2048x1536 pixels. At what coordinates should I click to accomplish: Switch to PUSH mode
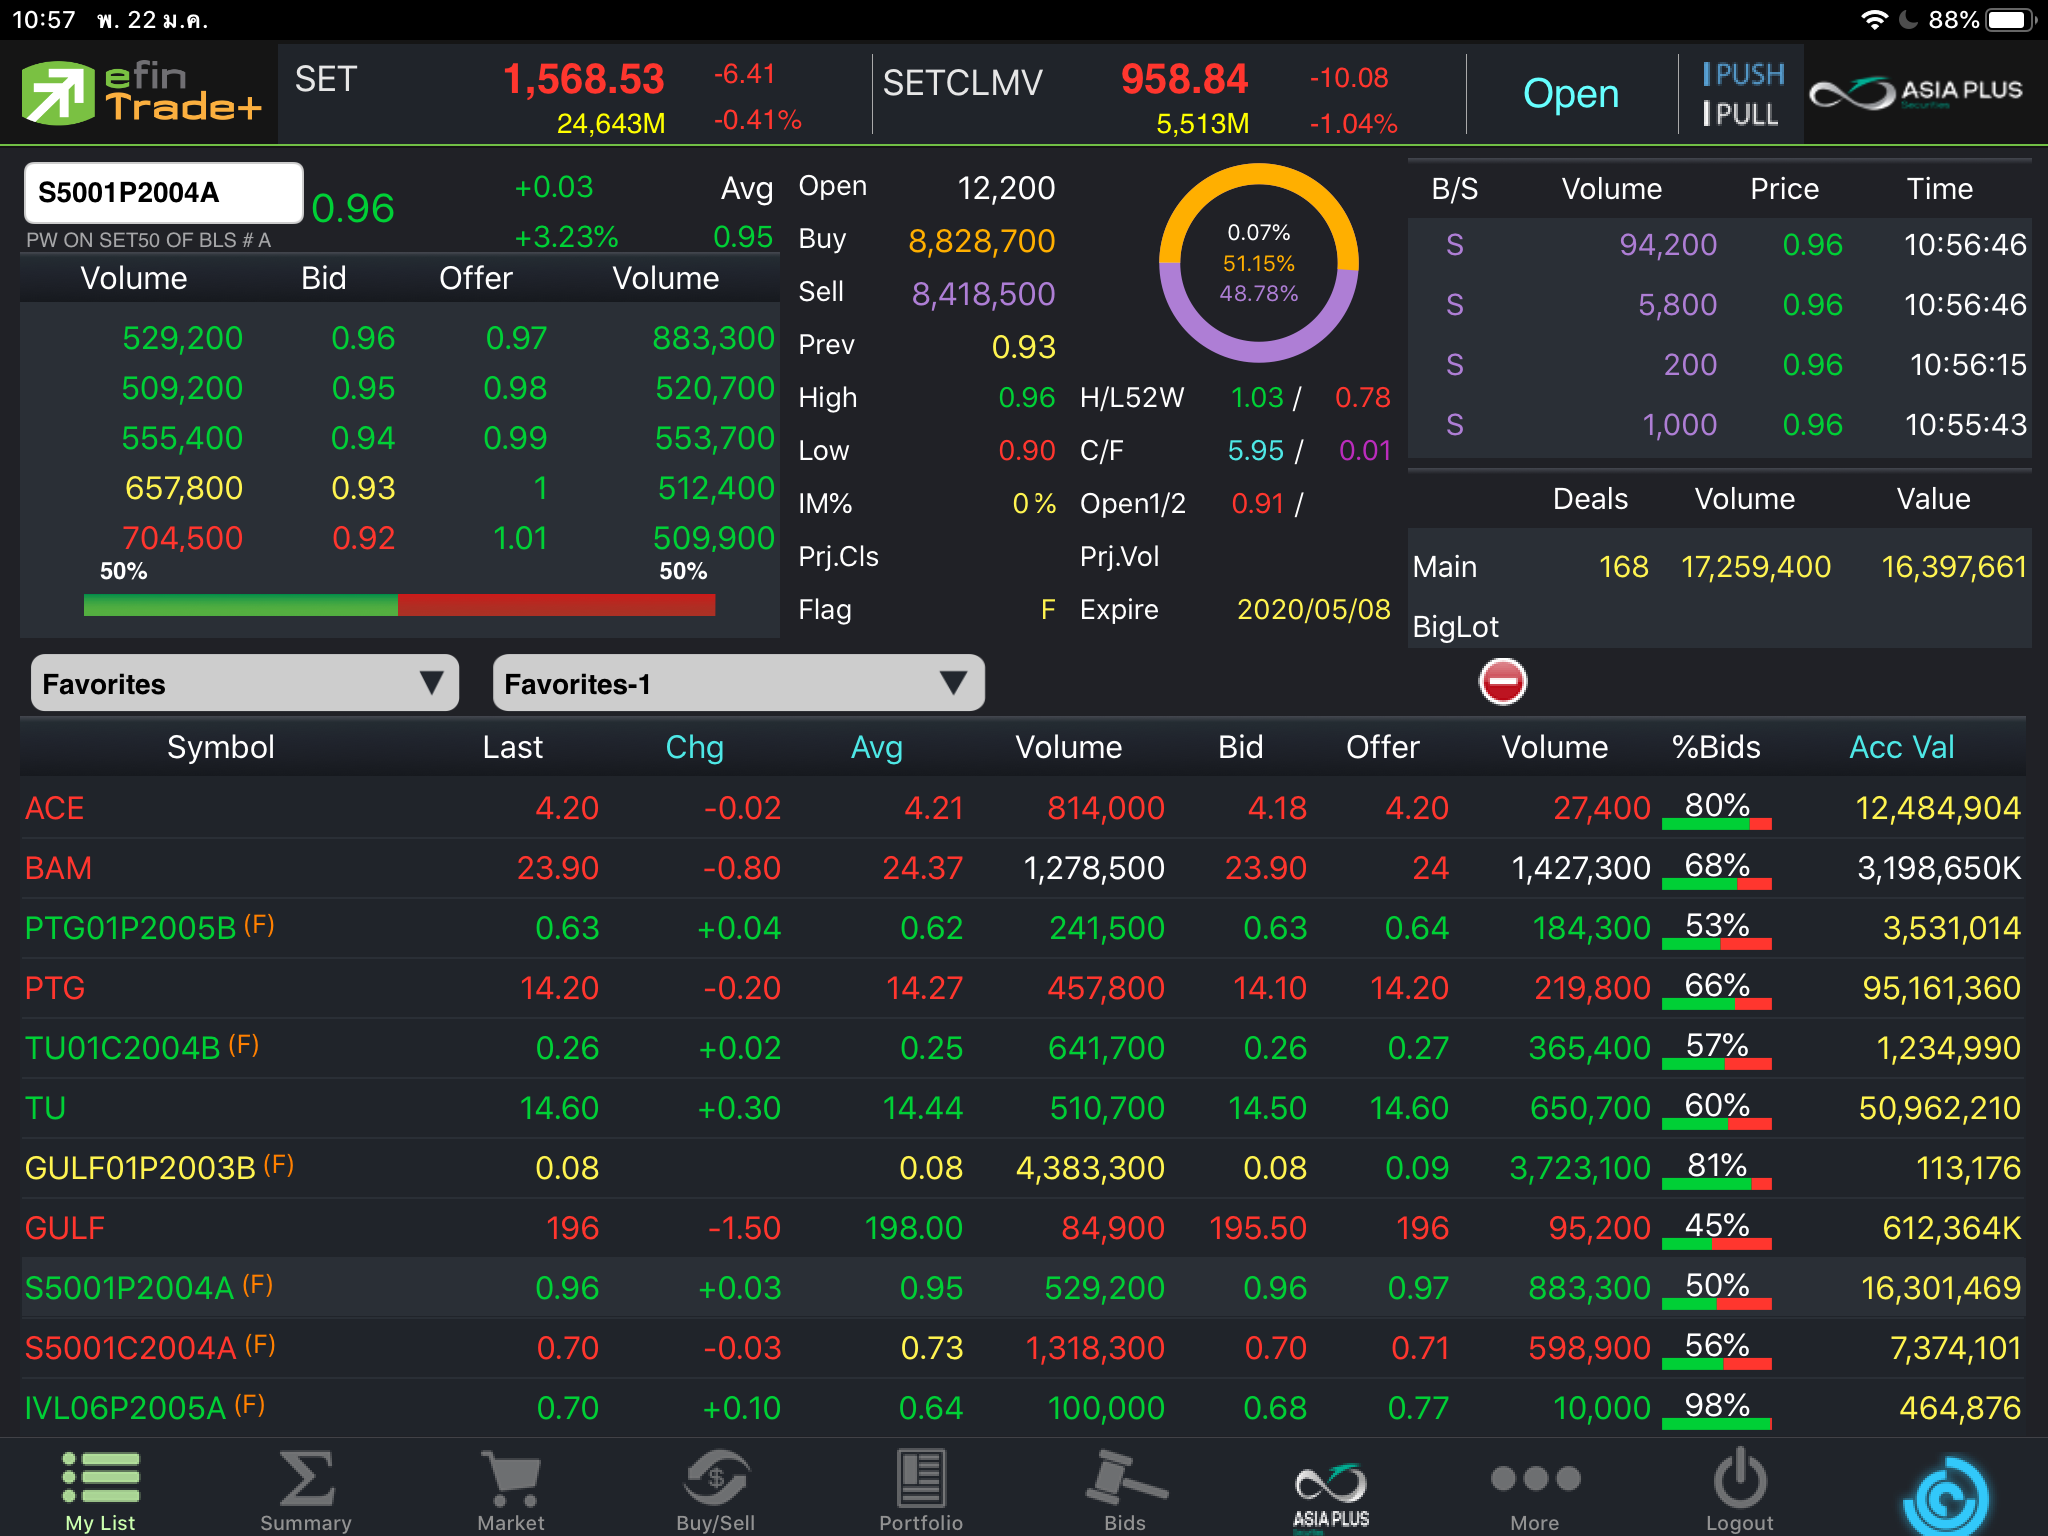(1744, 75)
